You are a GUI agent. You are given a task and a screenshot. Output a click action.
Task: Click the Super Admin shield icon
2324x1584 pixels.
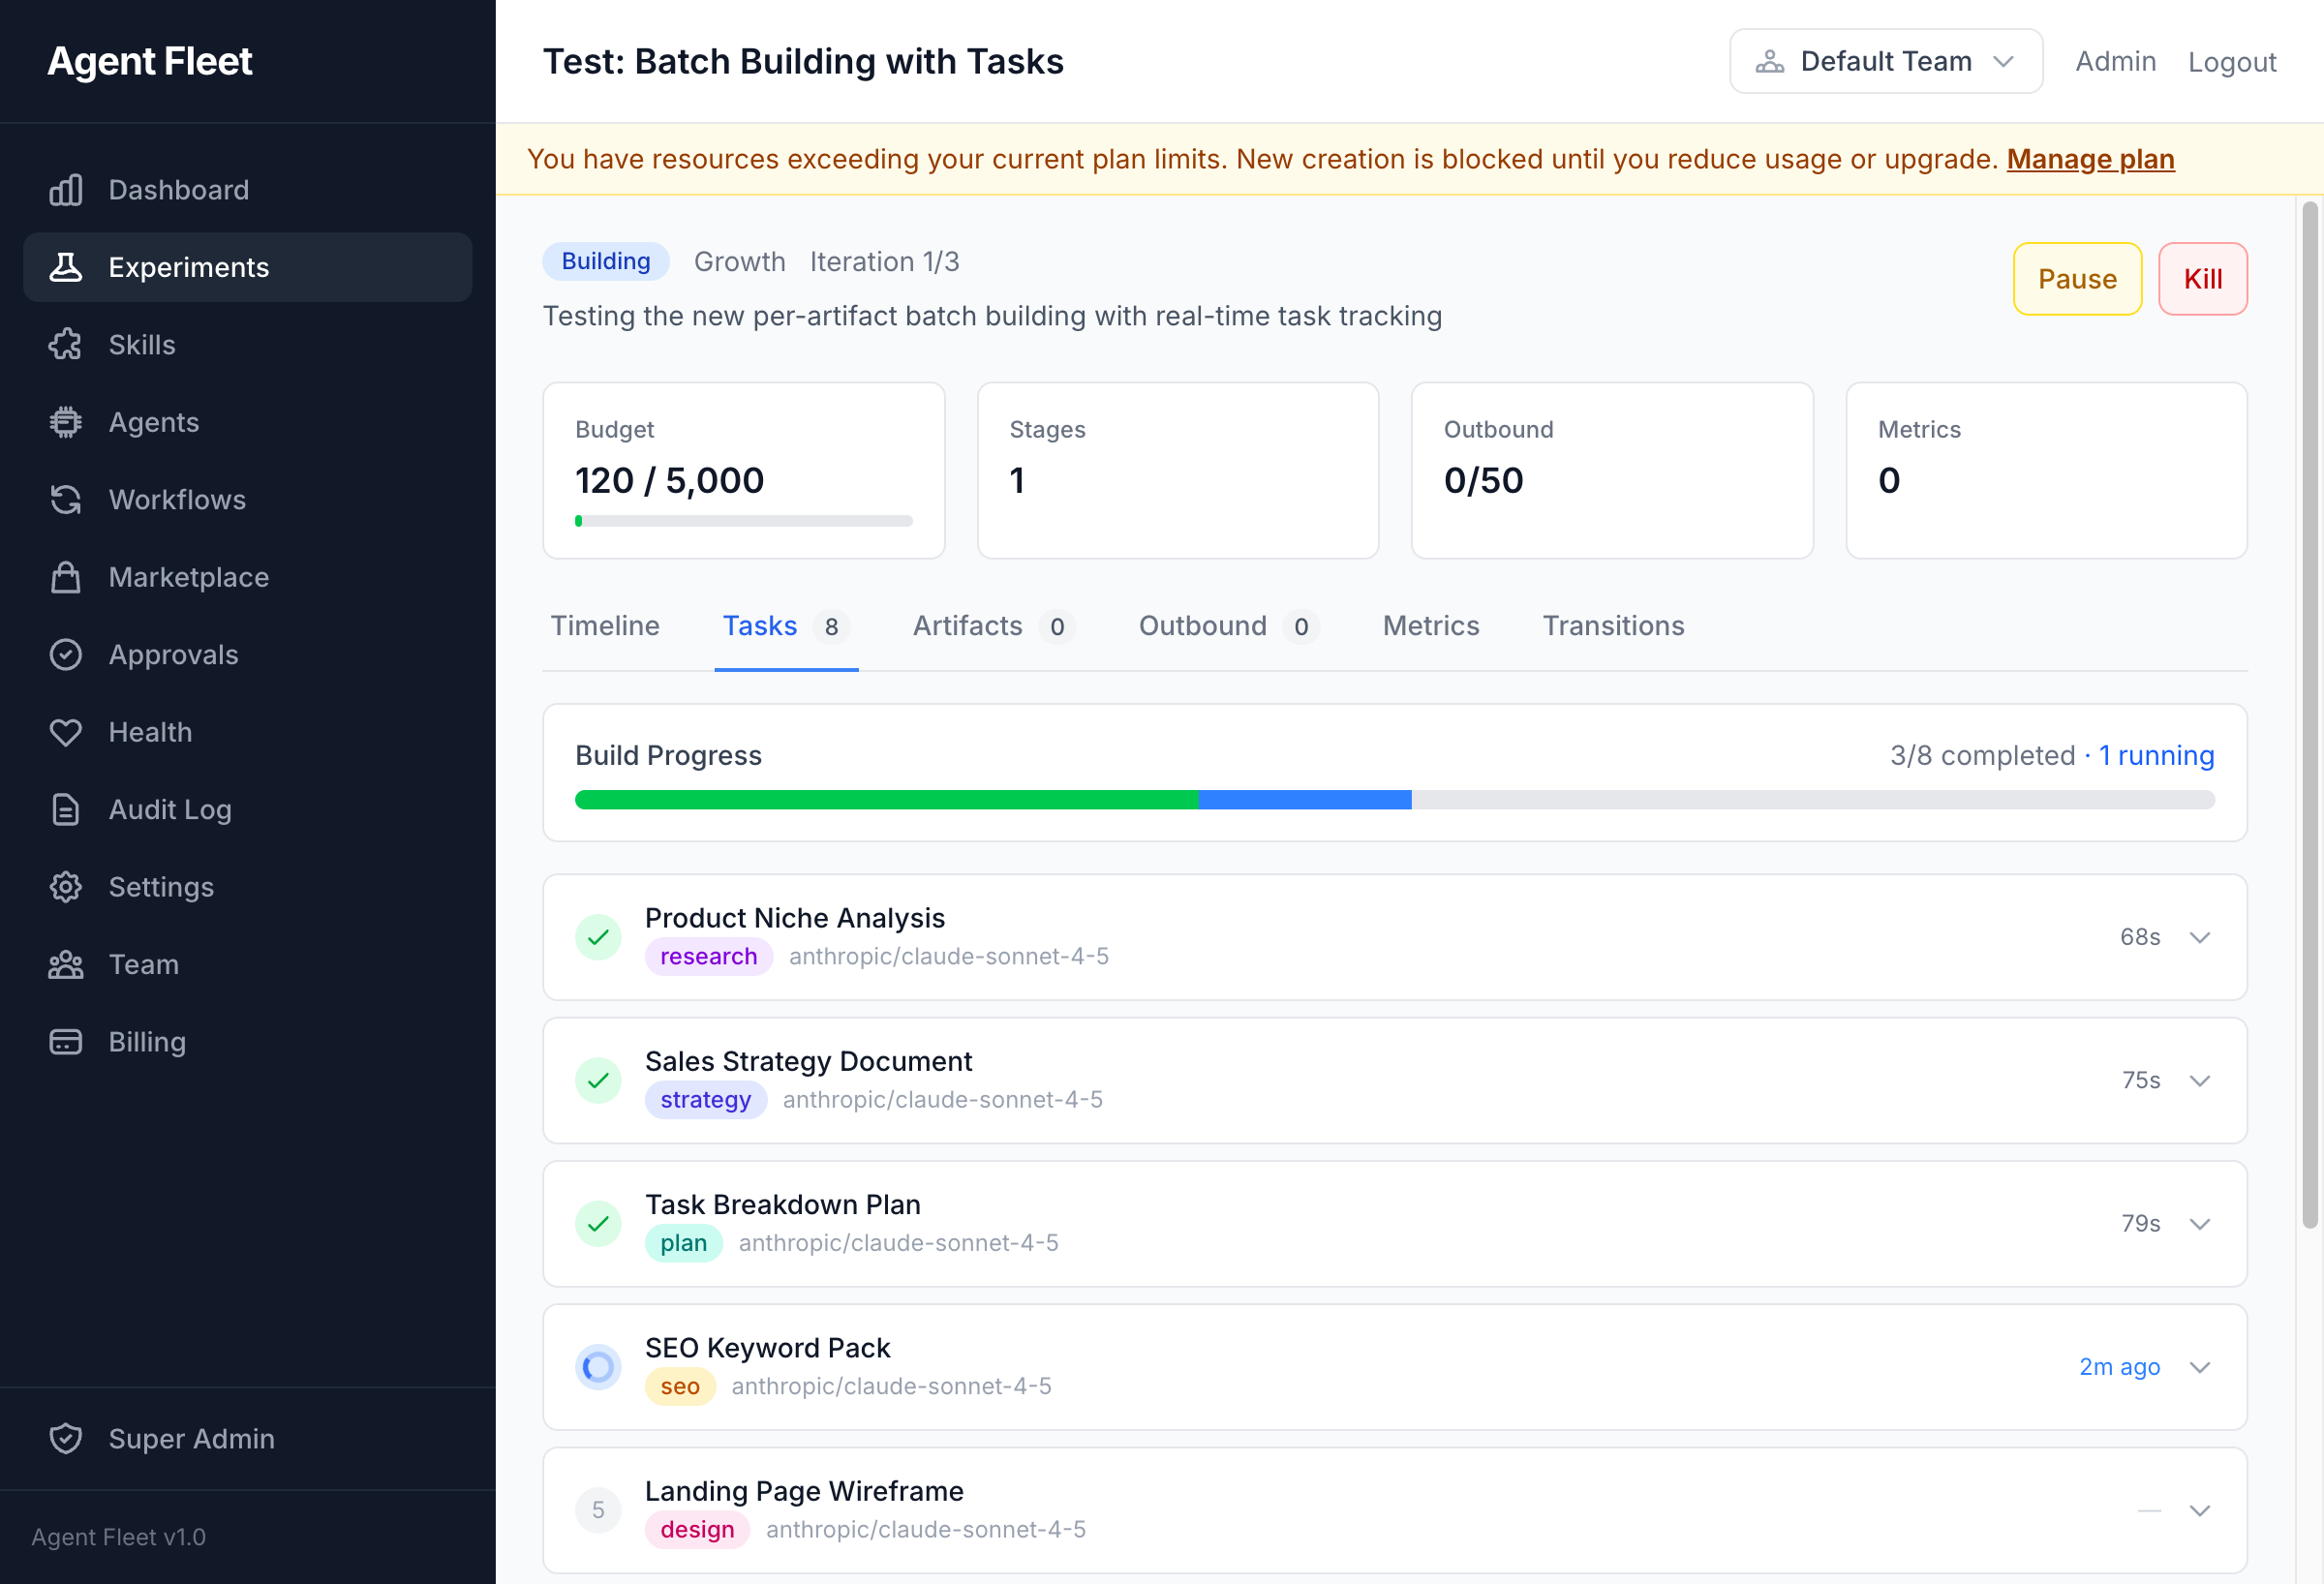[x=66, y=1438]
